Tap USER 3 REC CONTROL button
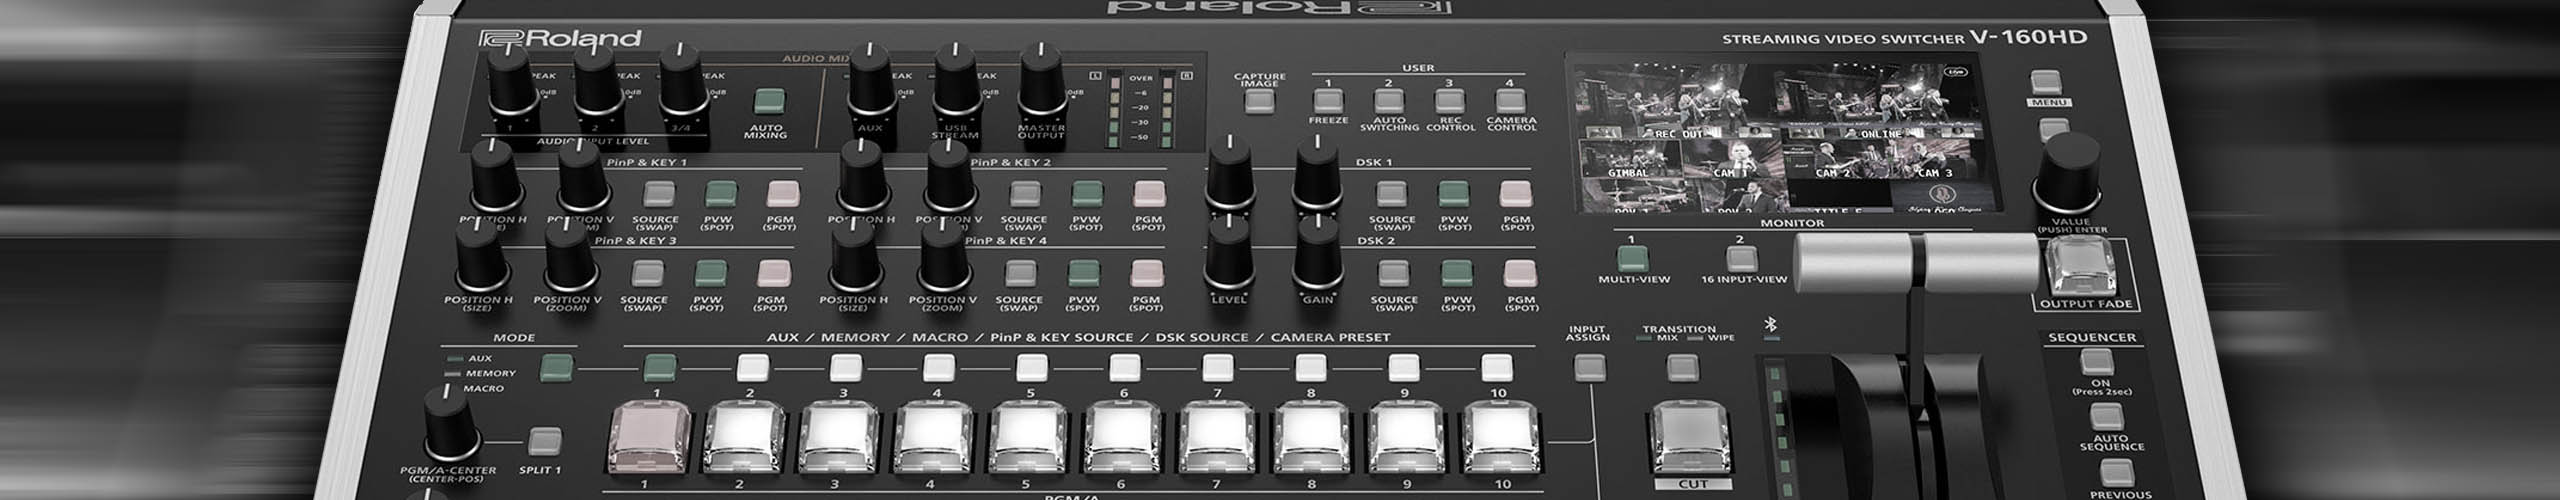 click(x=1449, y=101)
